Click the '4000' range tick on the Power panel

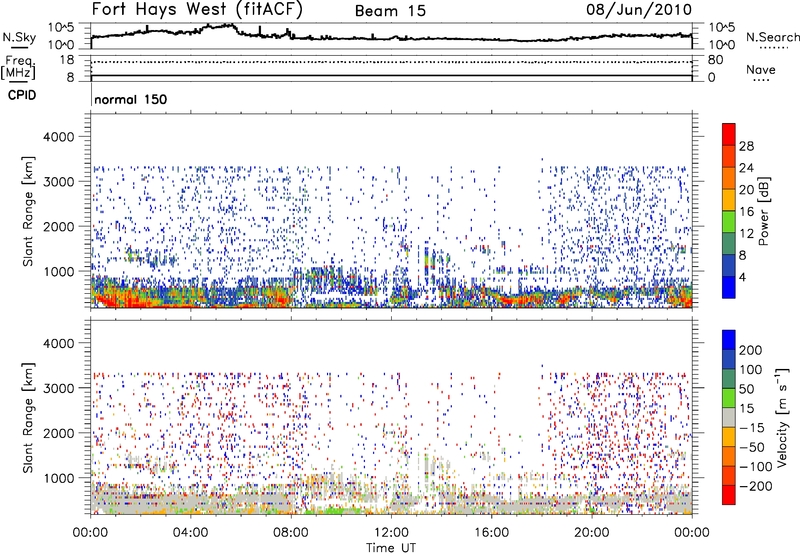pyautogui.click(x=58, y=137)
